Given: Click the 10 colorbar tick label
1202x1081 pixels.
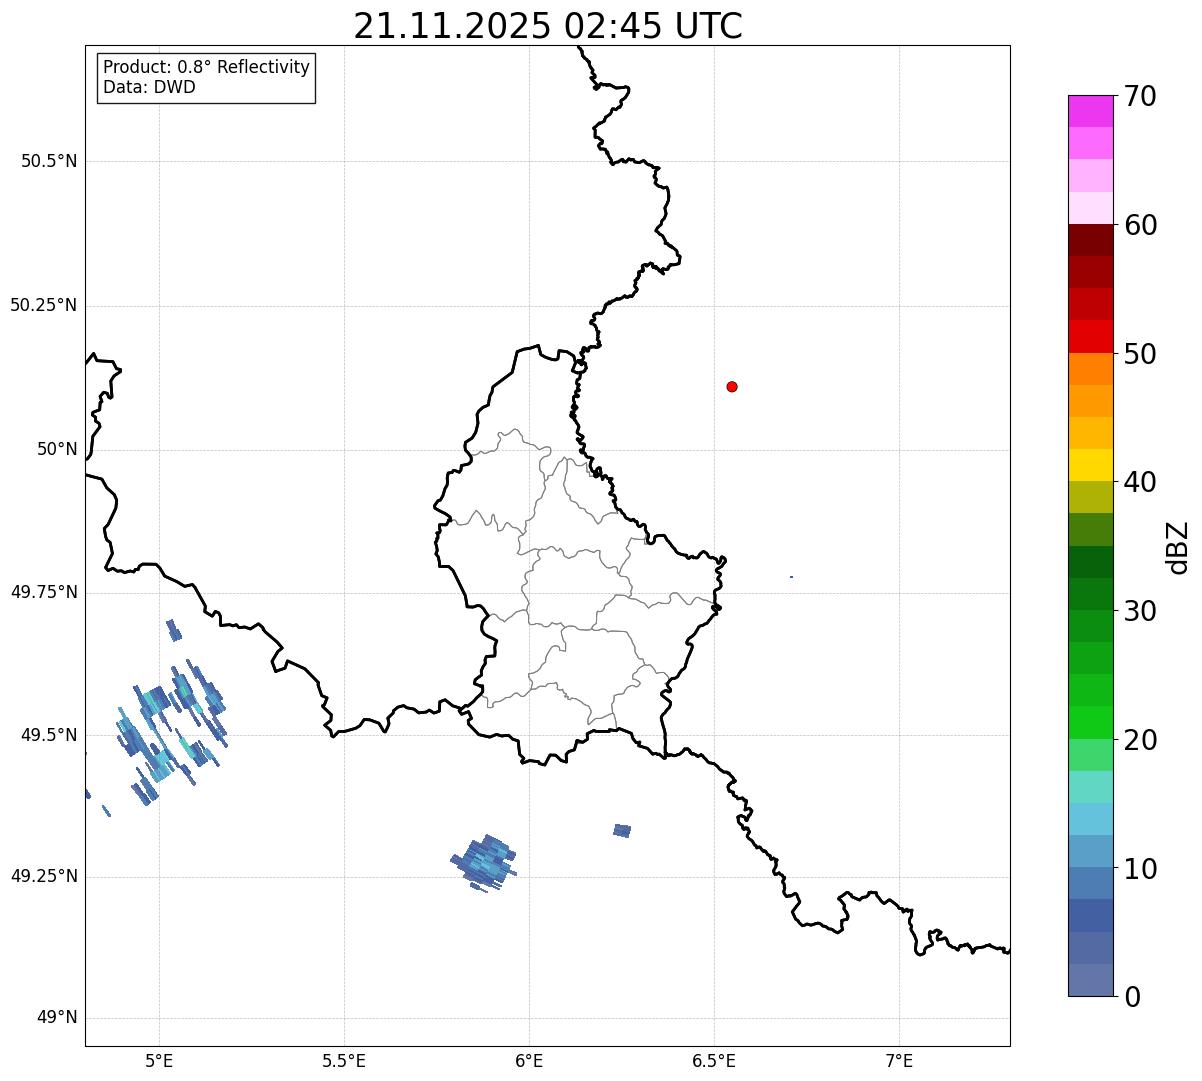Looking at the screenshot, I should pos(1140,869).
